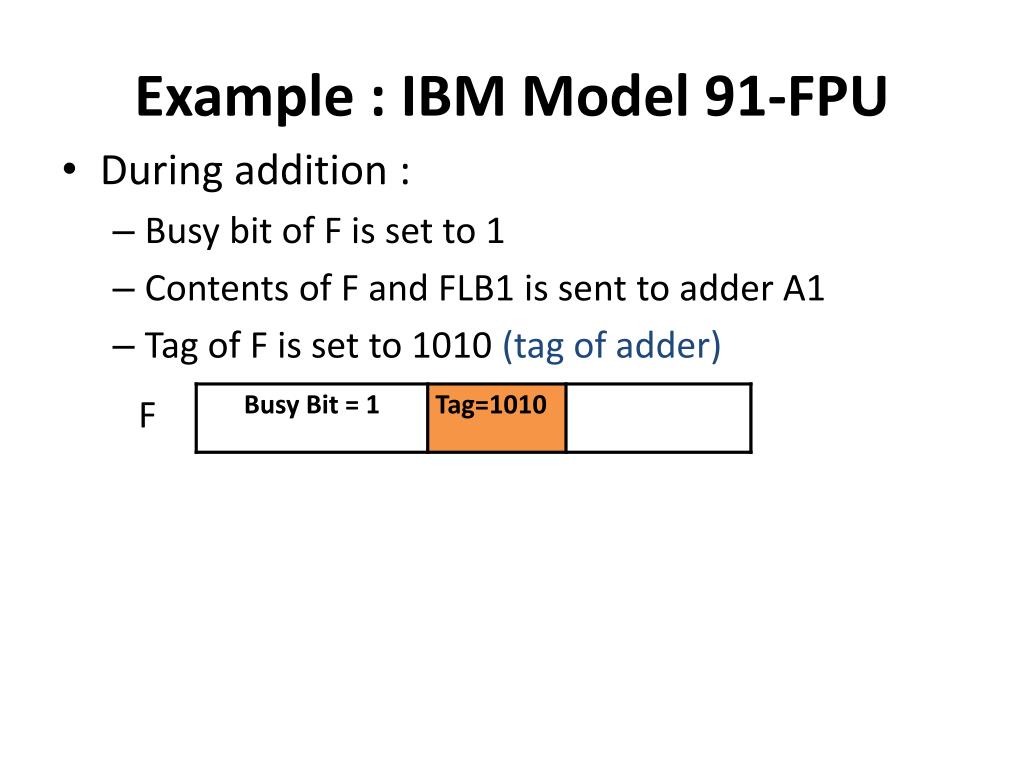Click the "F" label left of the table
Screen dimensions: 1024x768
click(147, 416)
